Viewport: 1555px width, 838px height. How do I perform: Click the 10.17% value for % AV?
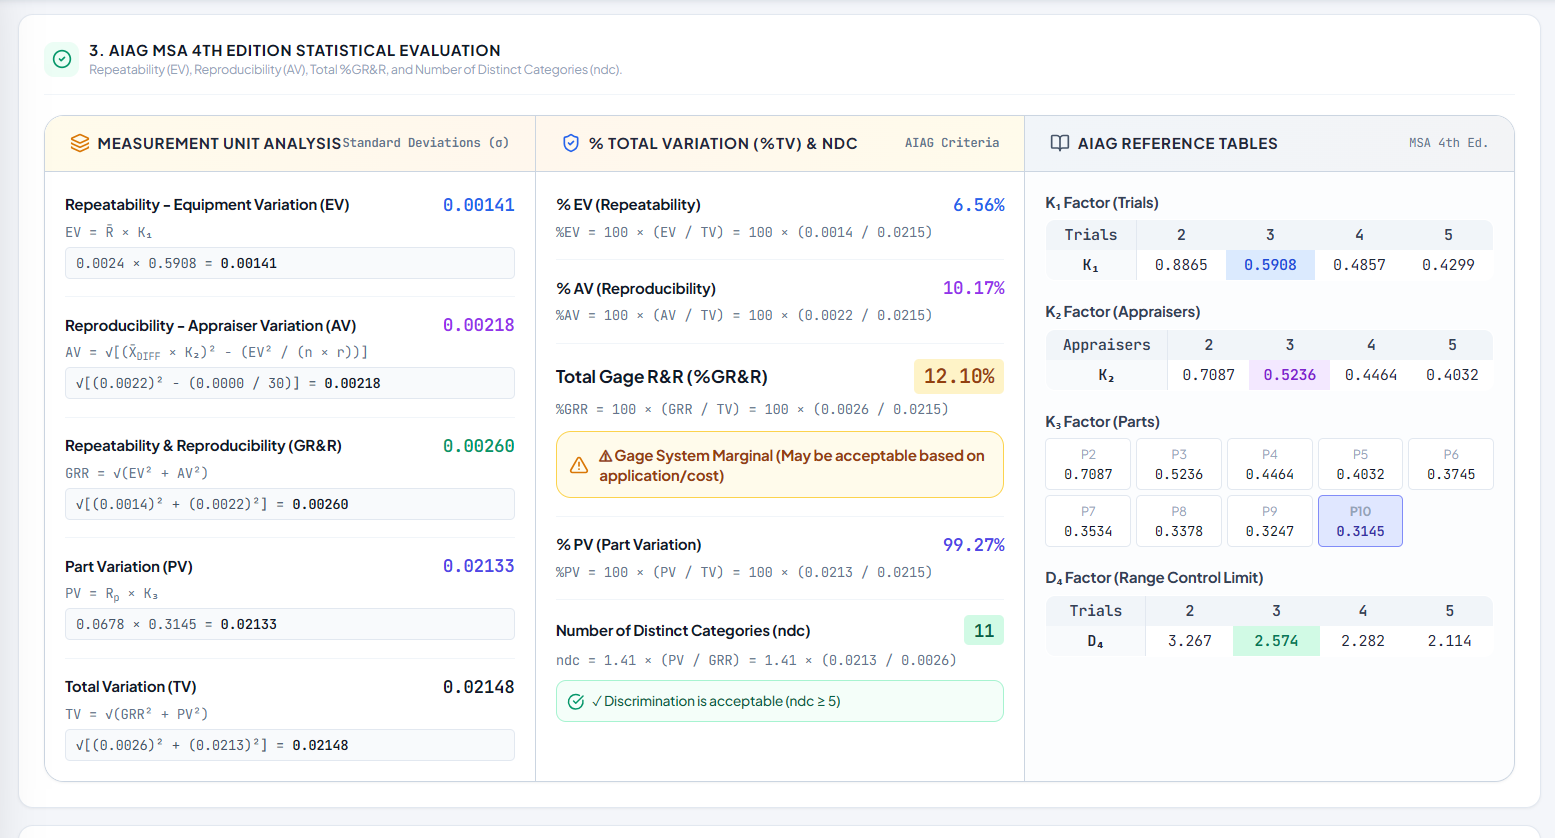pyautogui.click(x=974, y=288)
